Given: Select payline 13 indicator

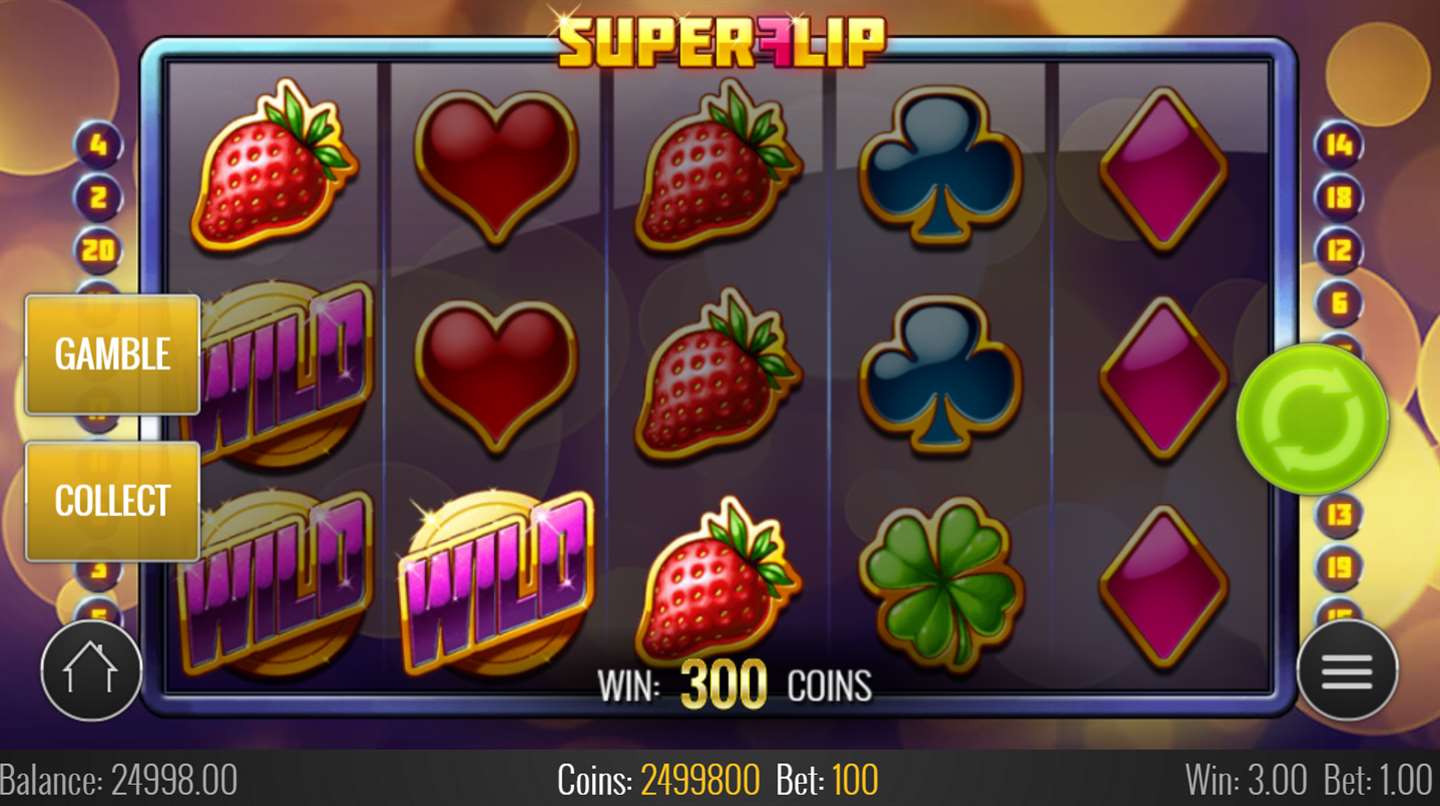Looking at the screenshot, I should click(x=1338, y=516).
